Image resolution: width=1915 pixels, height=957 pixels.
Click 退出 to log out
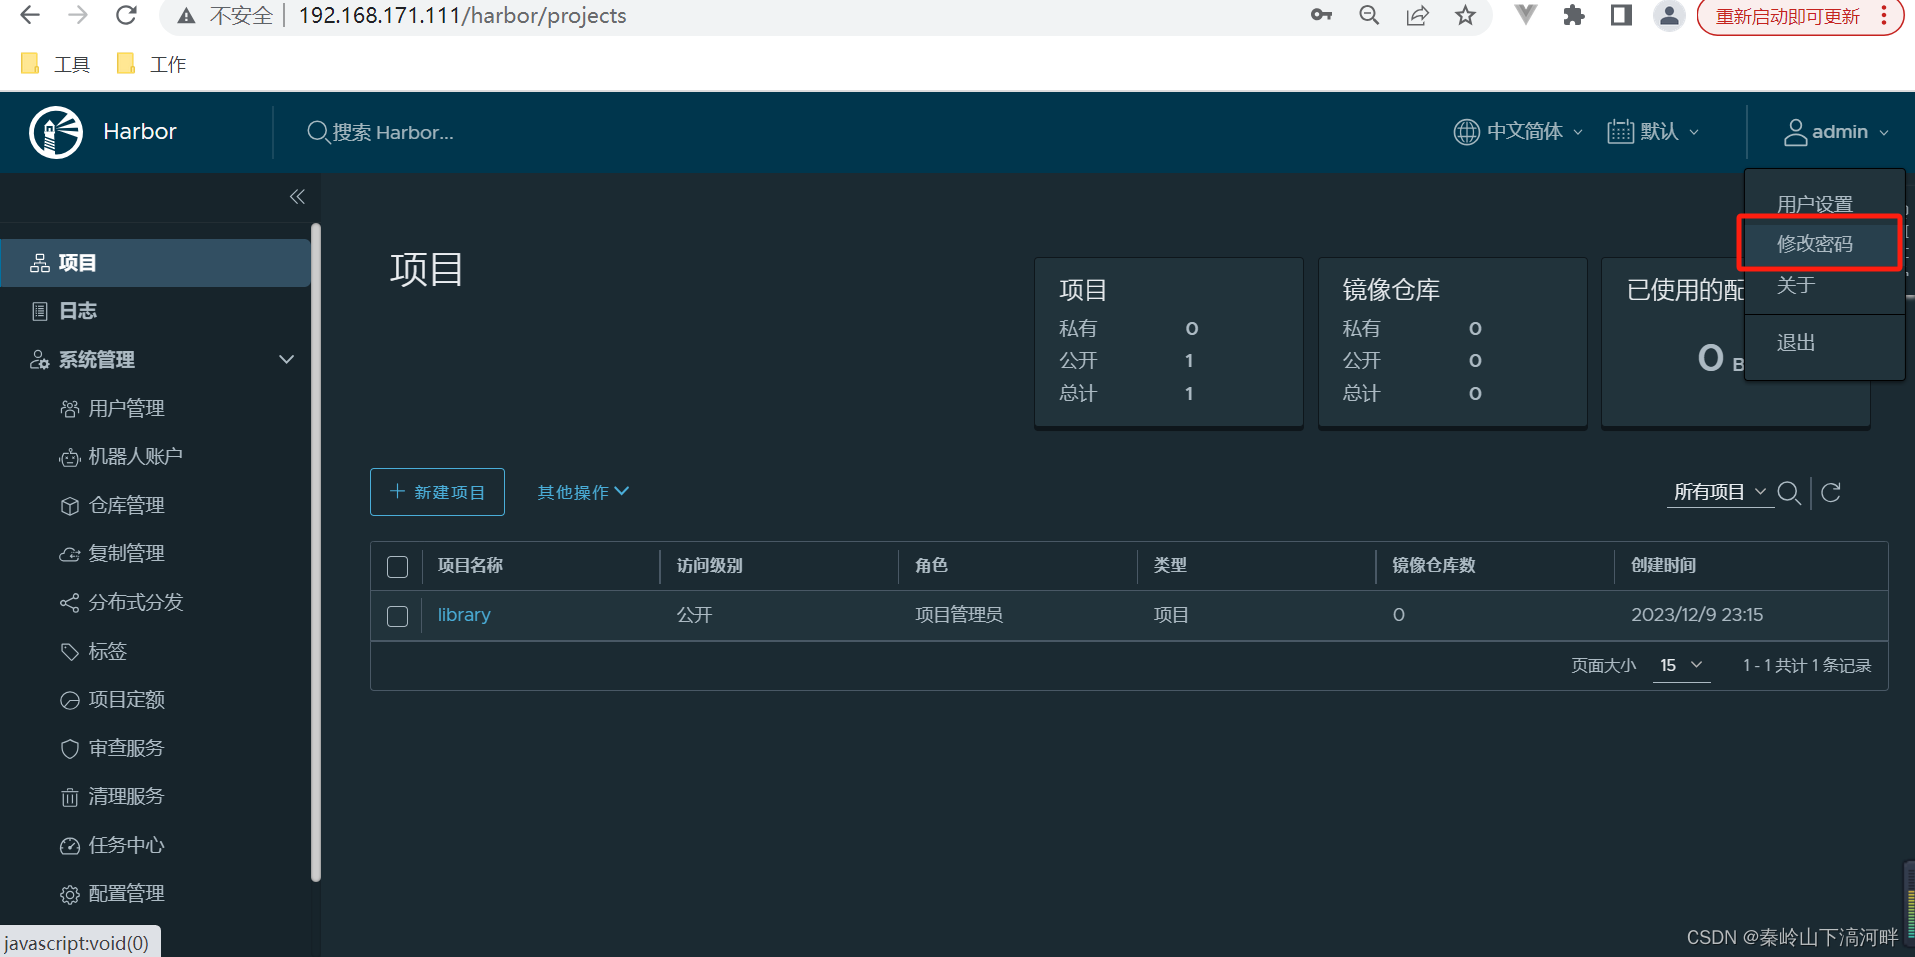[1795, 342]
